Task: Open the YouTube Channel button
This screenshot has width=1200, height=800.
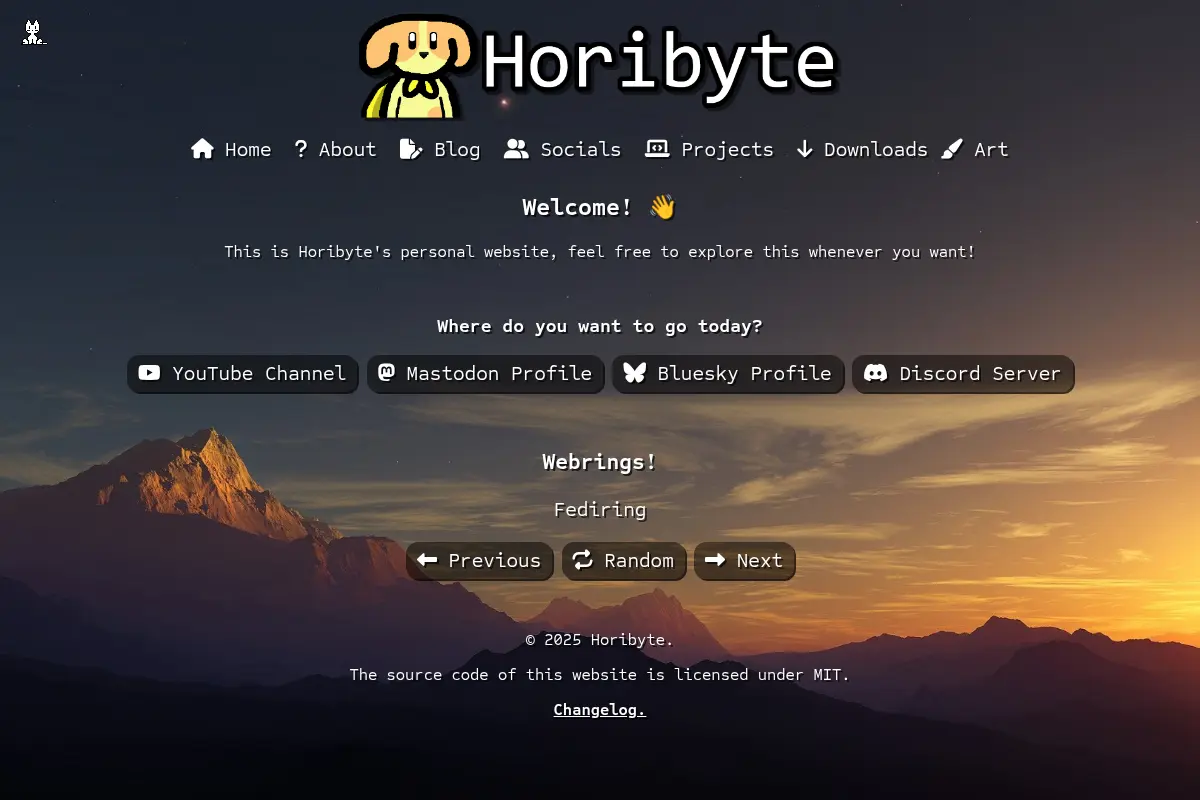Action: (x=243, y=374)
